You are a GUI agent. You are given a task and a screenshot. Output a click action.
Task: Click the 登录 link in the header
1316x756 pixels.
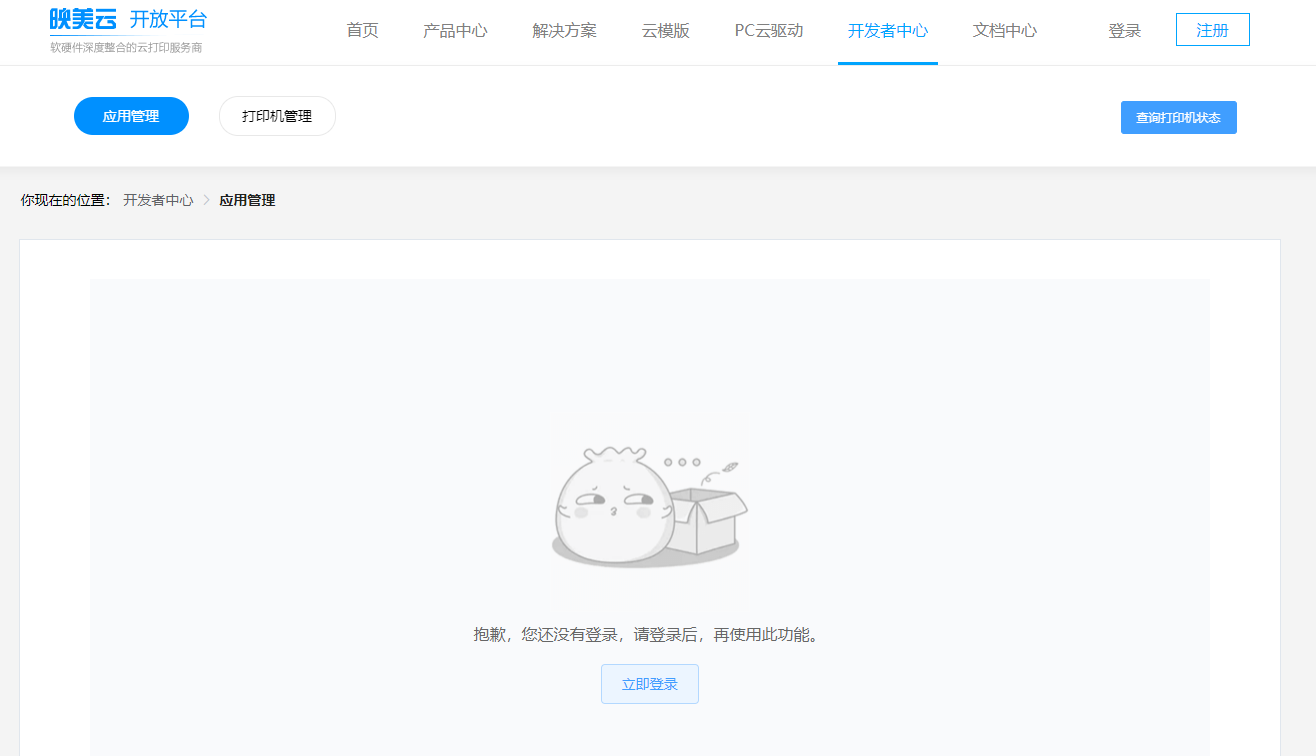1124,31
